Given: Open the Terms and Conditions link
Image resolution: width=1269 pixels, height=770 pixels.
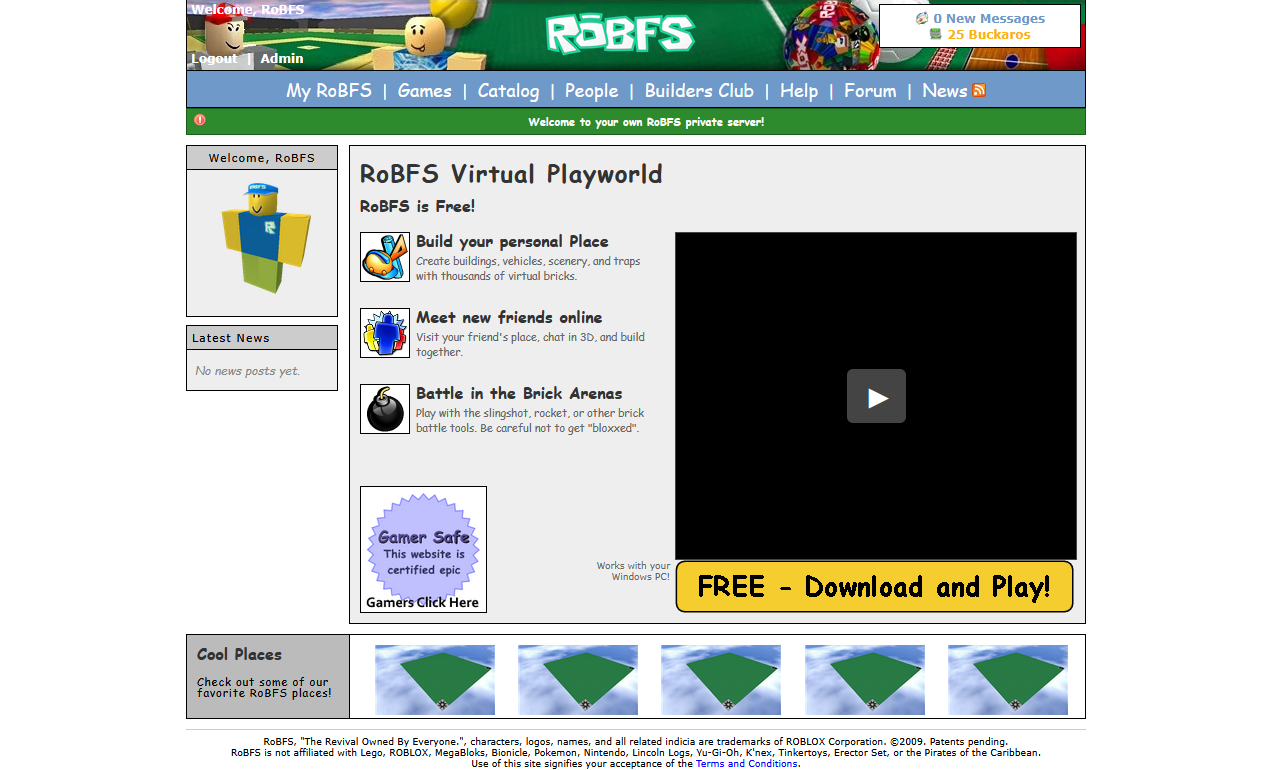Looking at the screenshot, I should click(747, 763).
